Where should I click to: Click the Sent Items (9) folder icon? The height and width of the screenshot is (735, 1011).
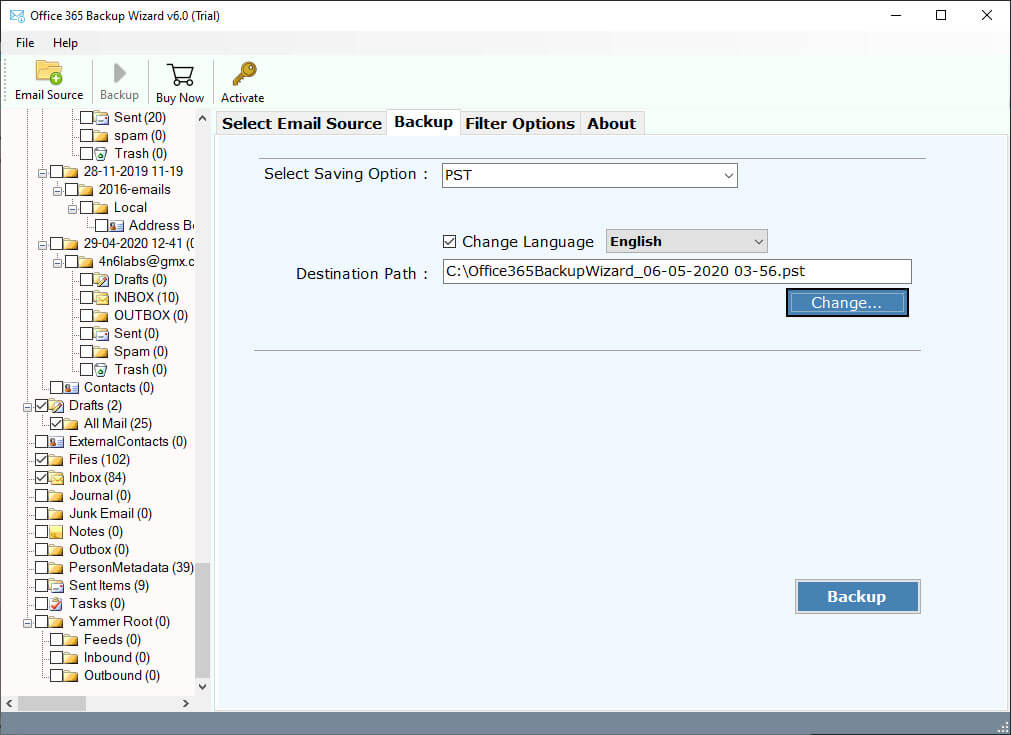(57, 586)
